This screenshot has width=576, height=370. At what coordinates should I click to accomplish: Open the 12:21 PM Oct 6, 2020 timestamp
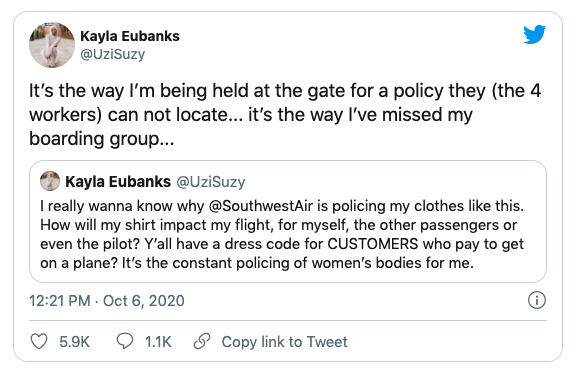coord(107,301)
